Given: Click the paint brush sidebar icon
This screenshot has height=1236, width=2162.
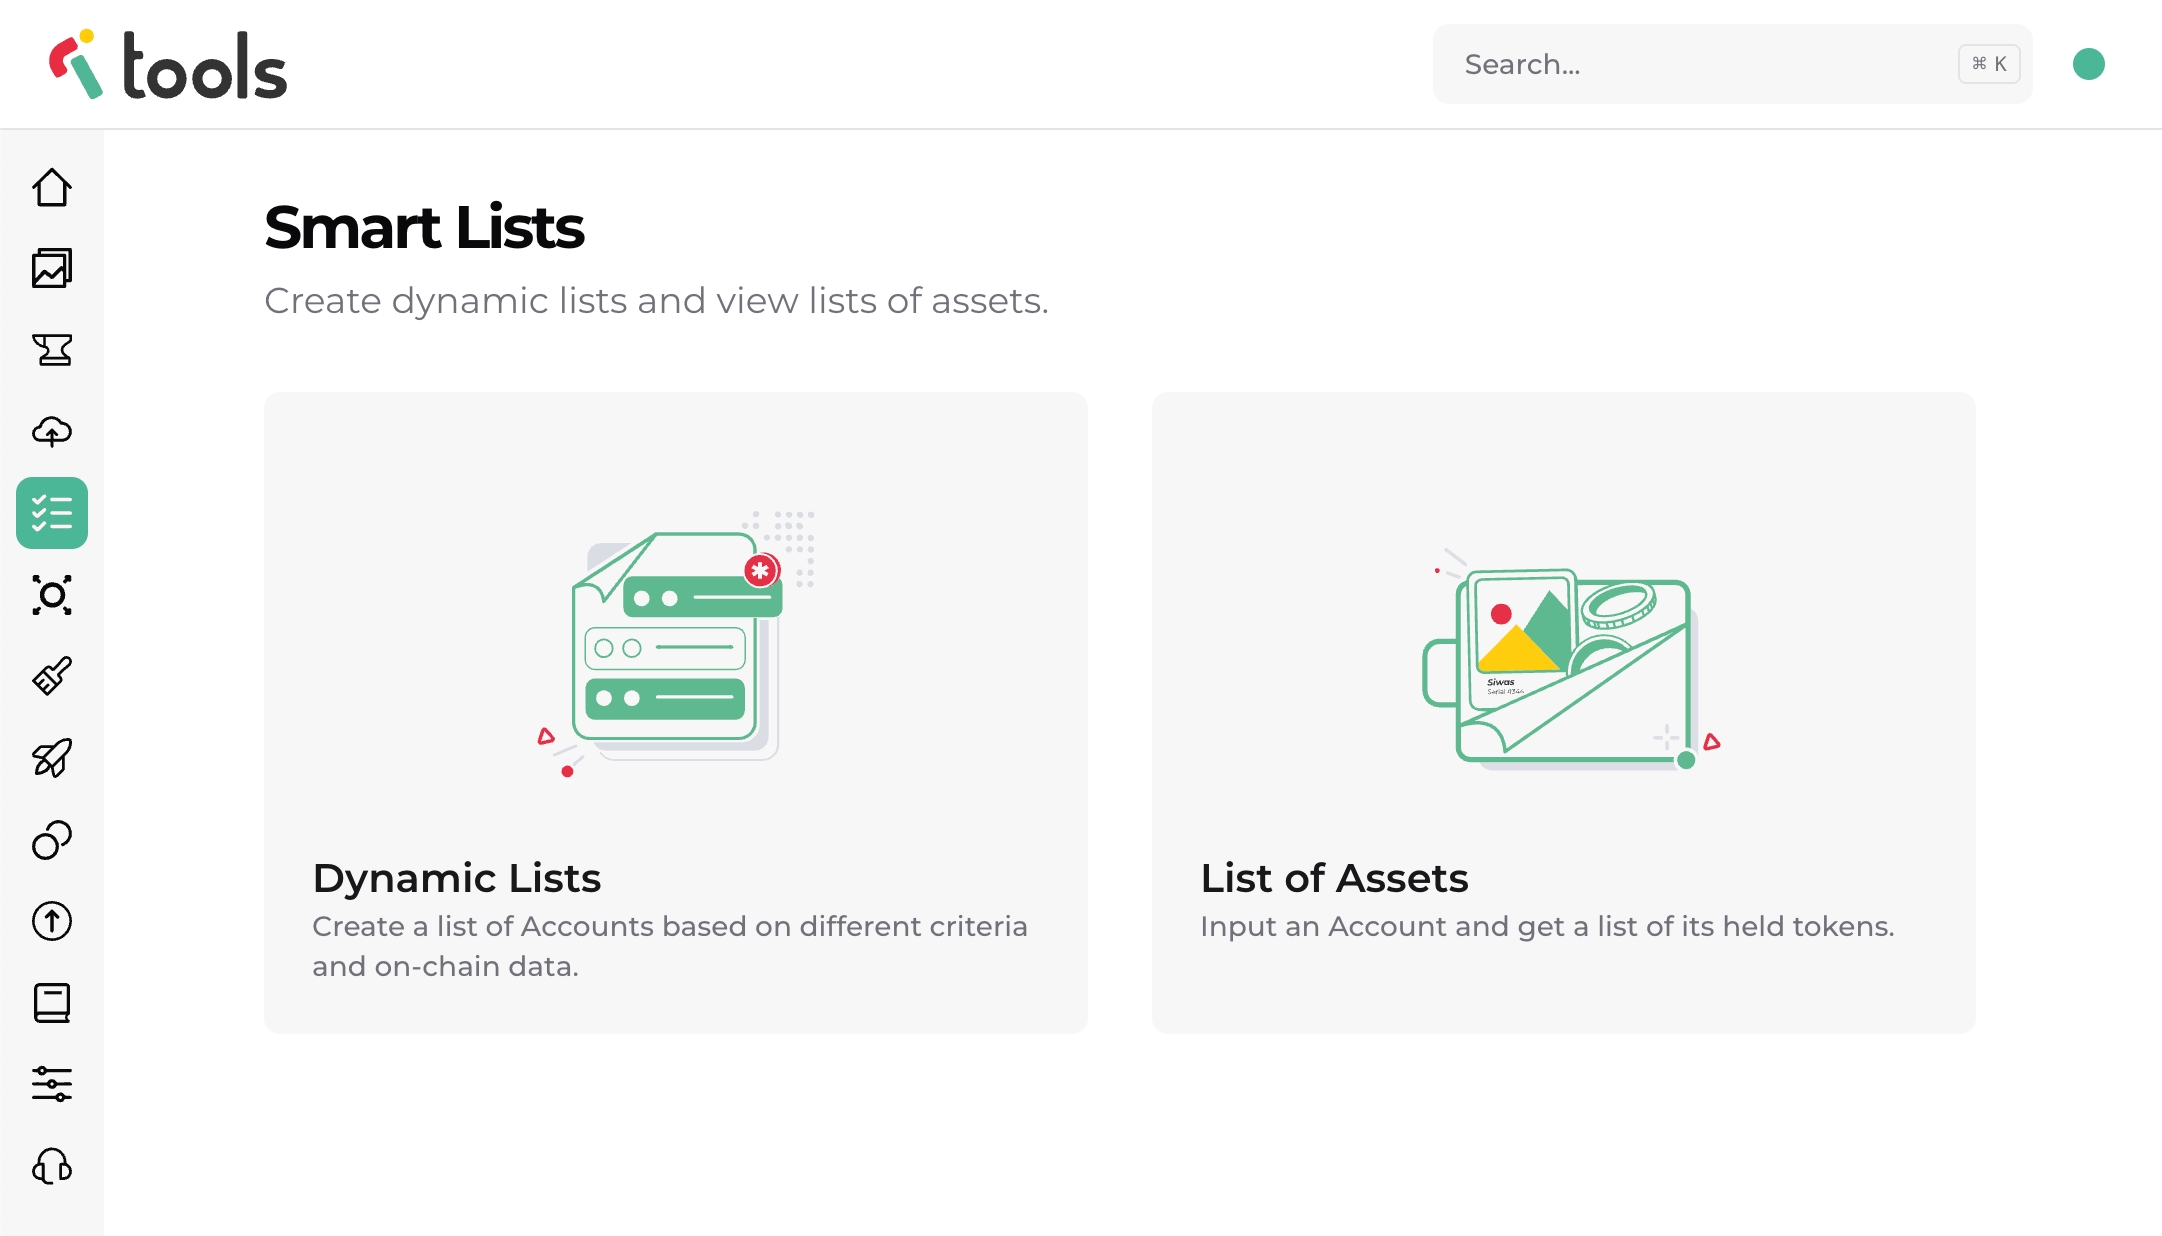Looking at the screenshot, I should [x=52, y=676].
